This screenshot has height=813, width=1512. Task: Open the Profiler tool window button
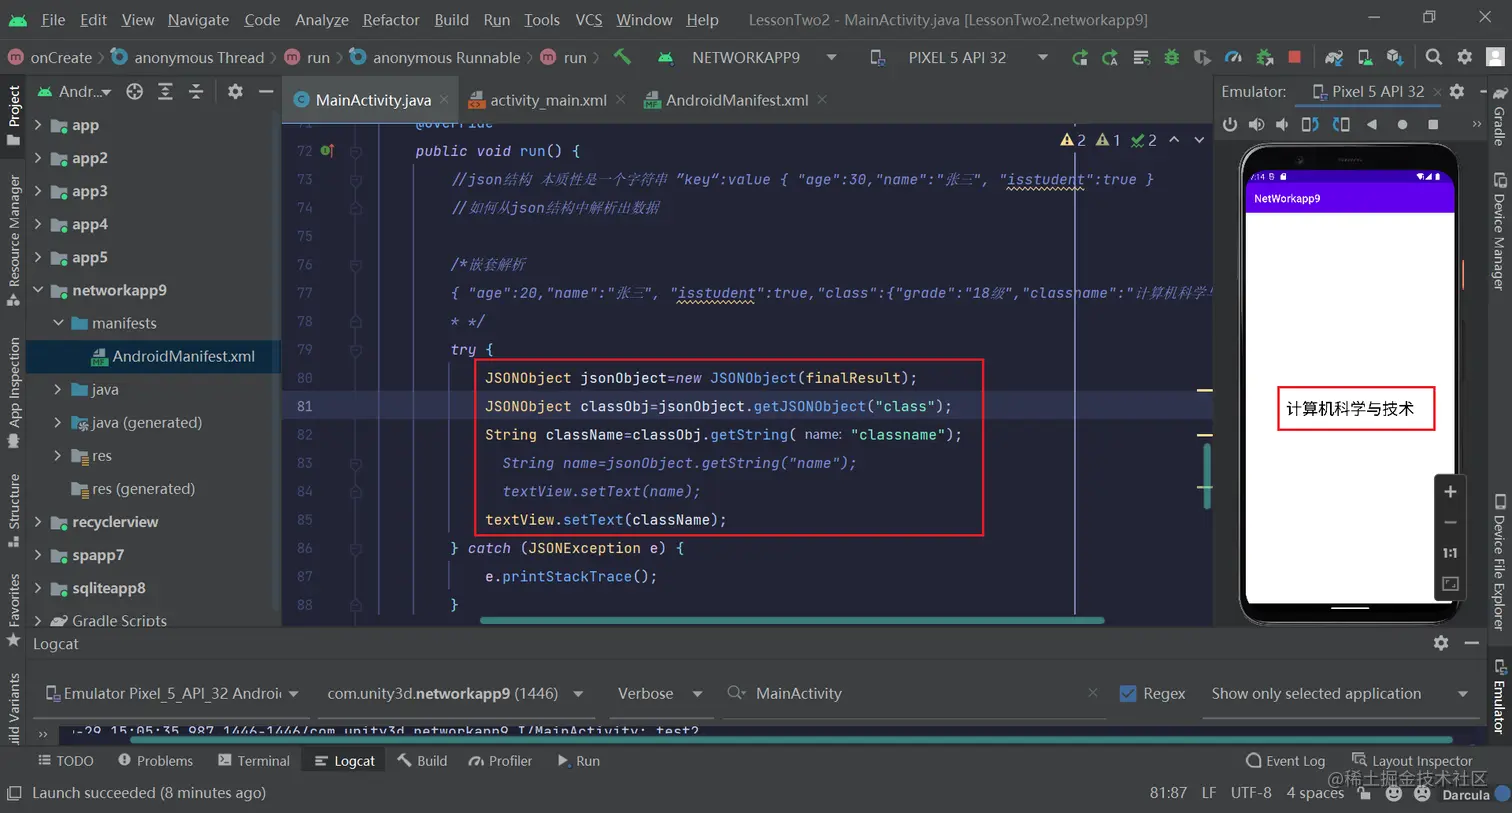coord(500,761)
